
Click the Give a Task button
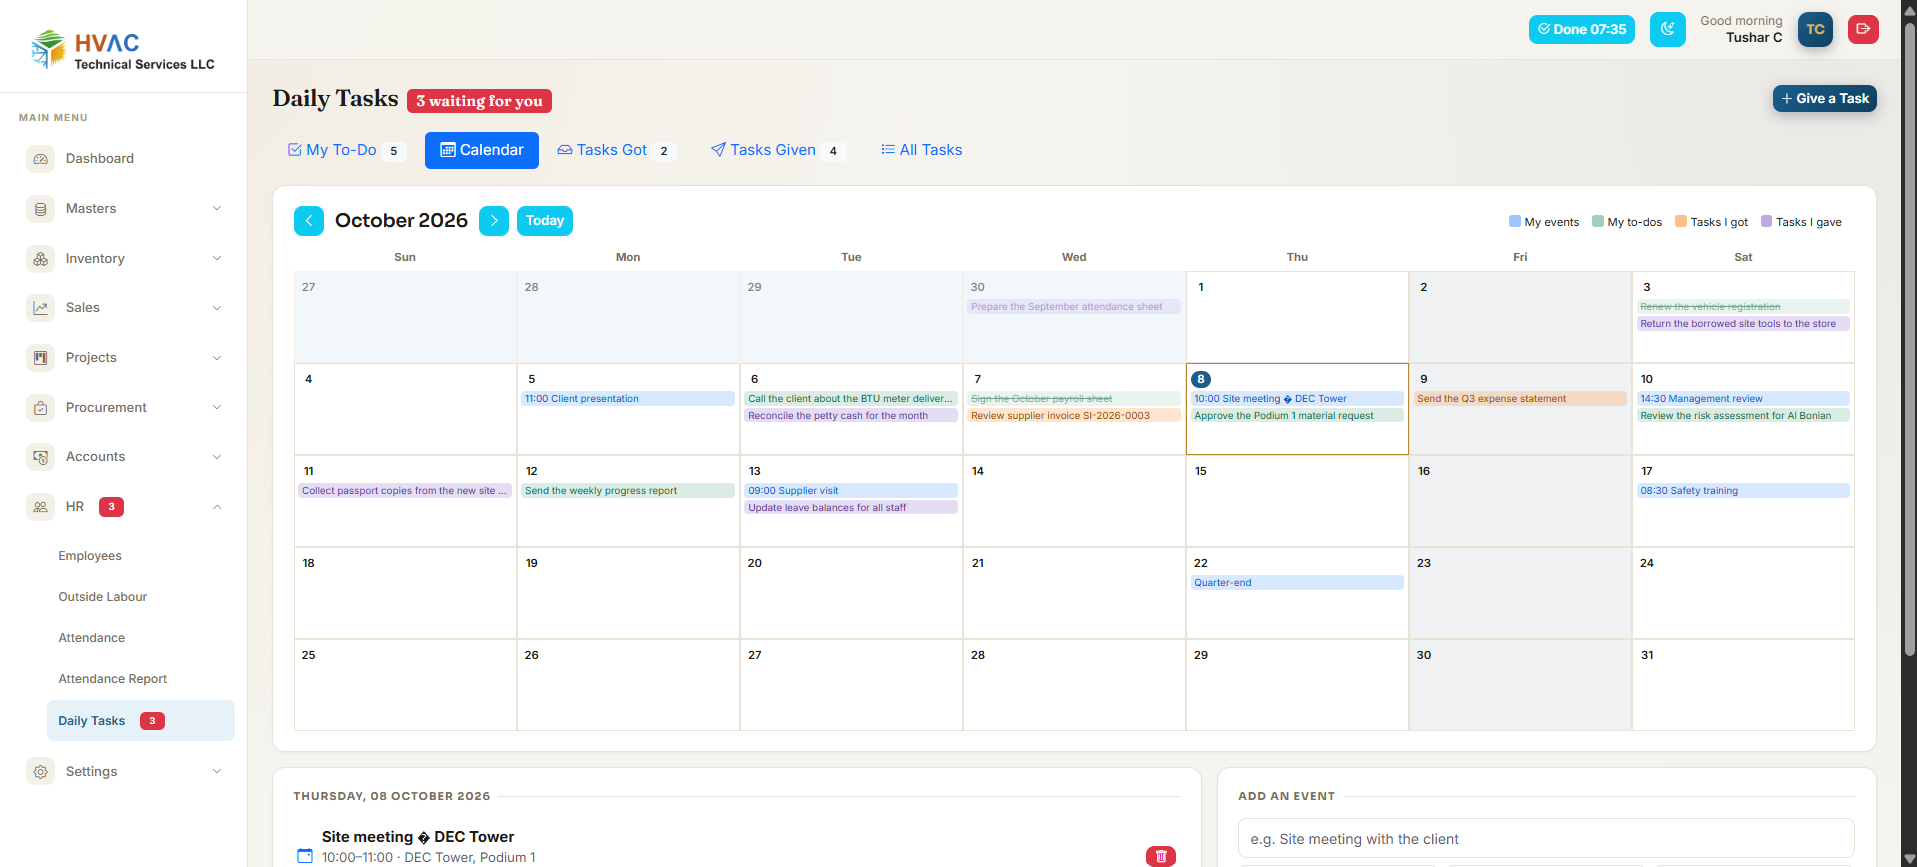[x=1824, y=99]
